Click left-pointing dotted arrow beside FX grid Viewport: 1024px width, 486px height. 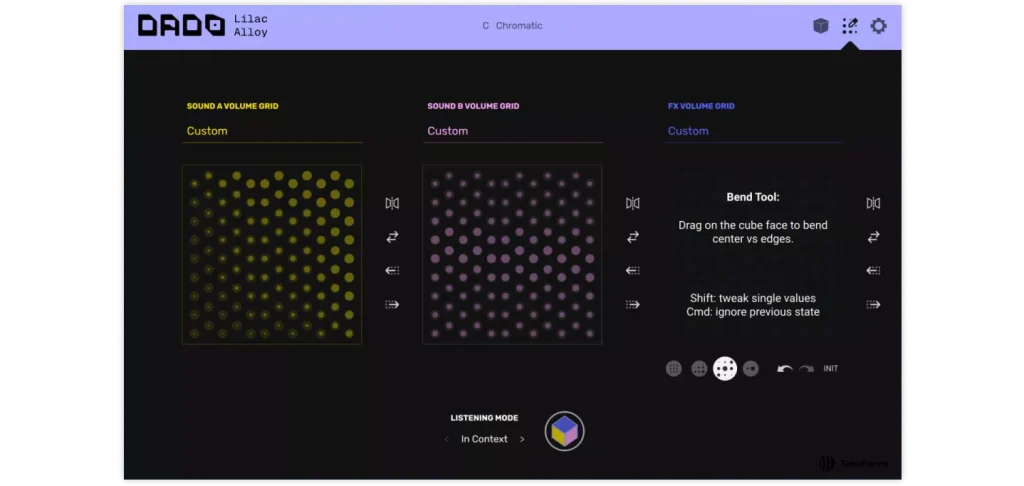point(873,270)
